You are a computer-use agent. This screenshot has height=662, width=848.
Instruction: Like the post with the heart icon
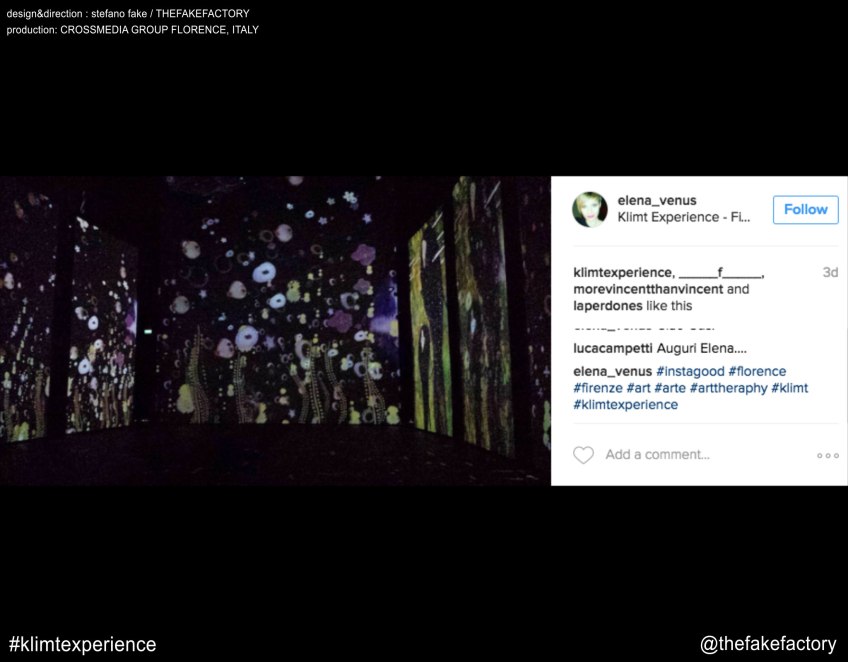click(x=583, y=455)
